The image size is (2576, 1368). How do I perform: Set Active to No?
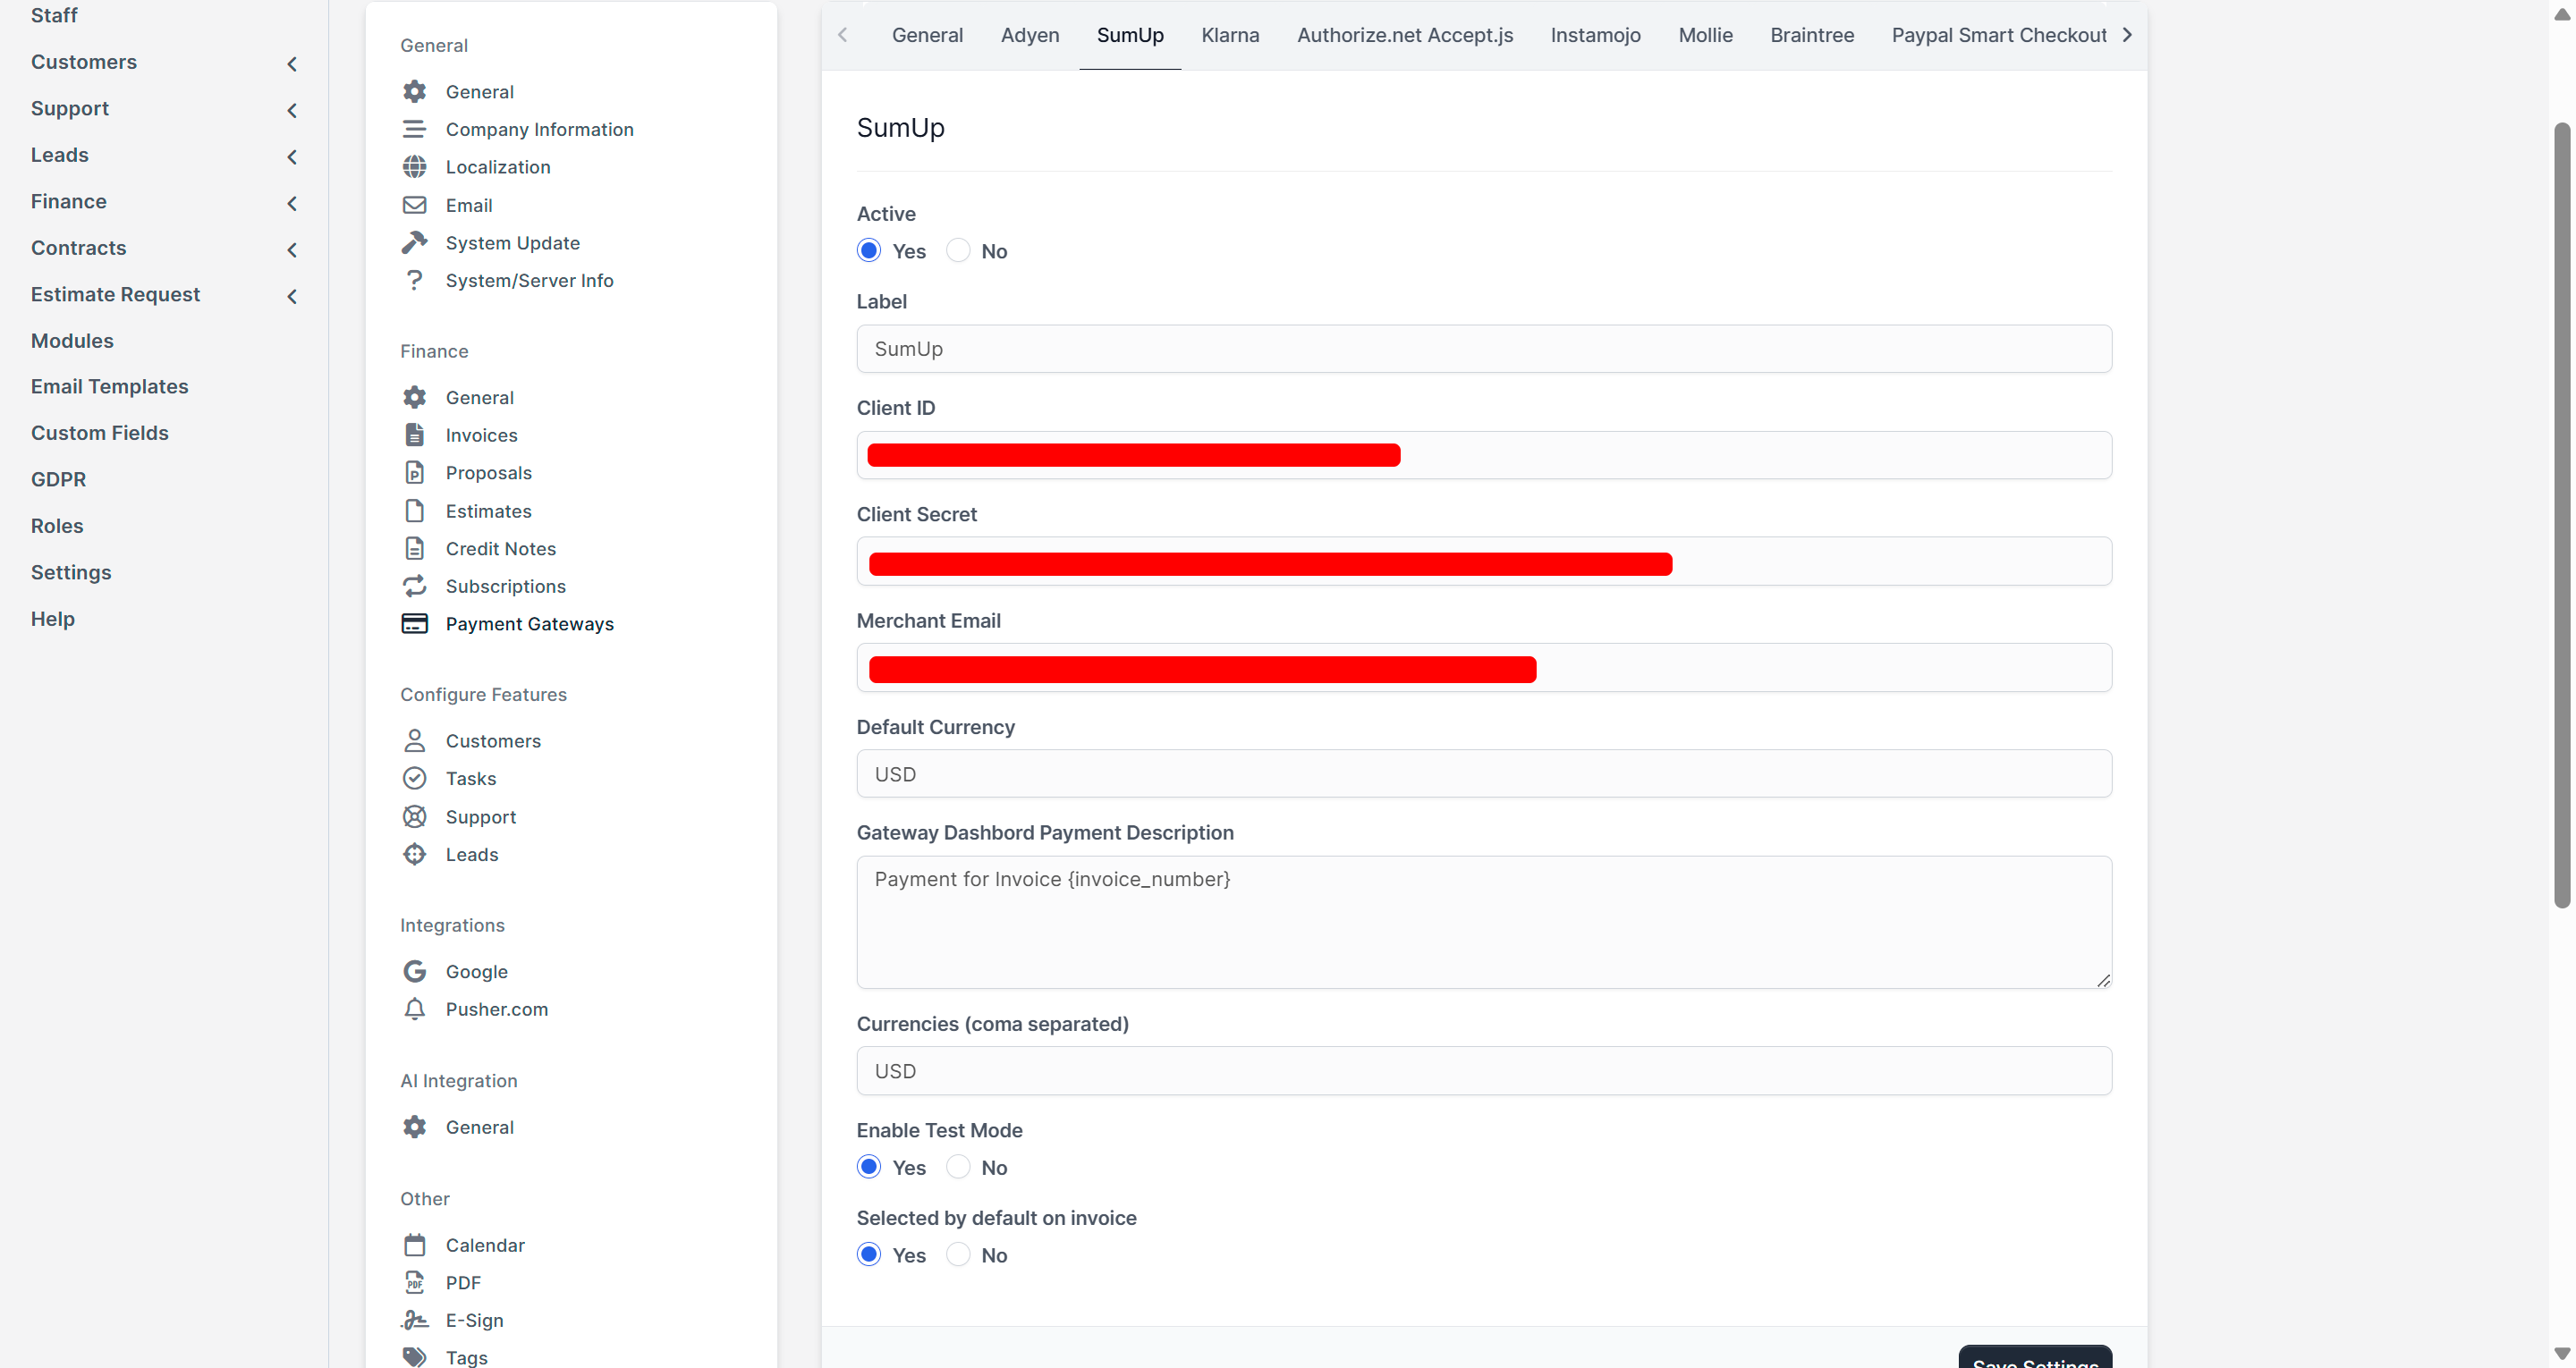(x=958, y=251)
